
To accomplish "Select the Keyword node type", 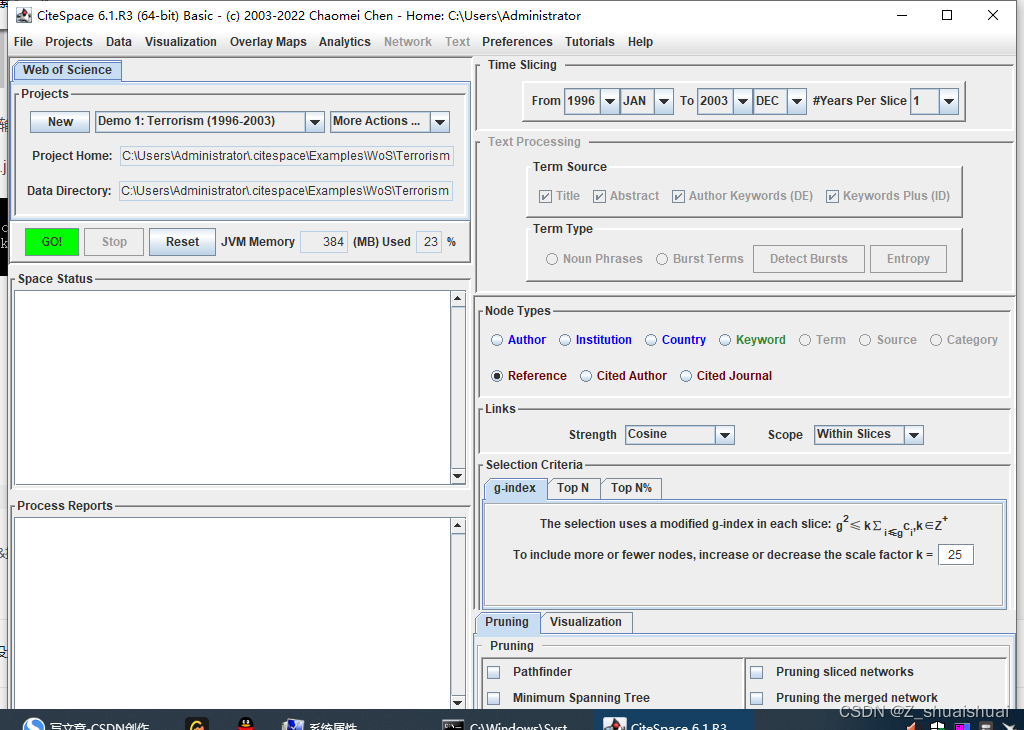I will (x=725, y=339).
